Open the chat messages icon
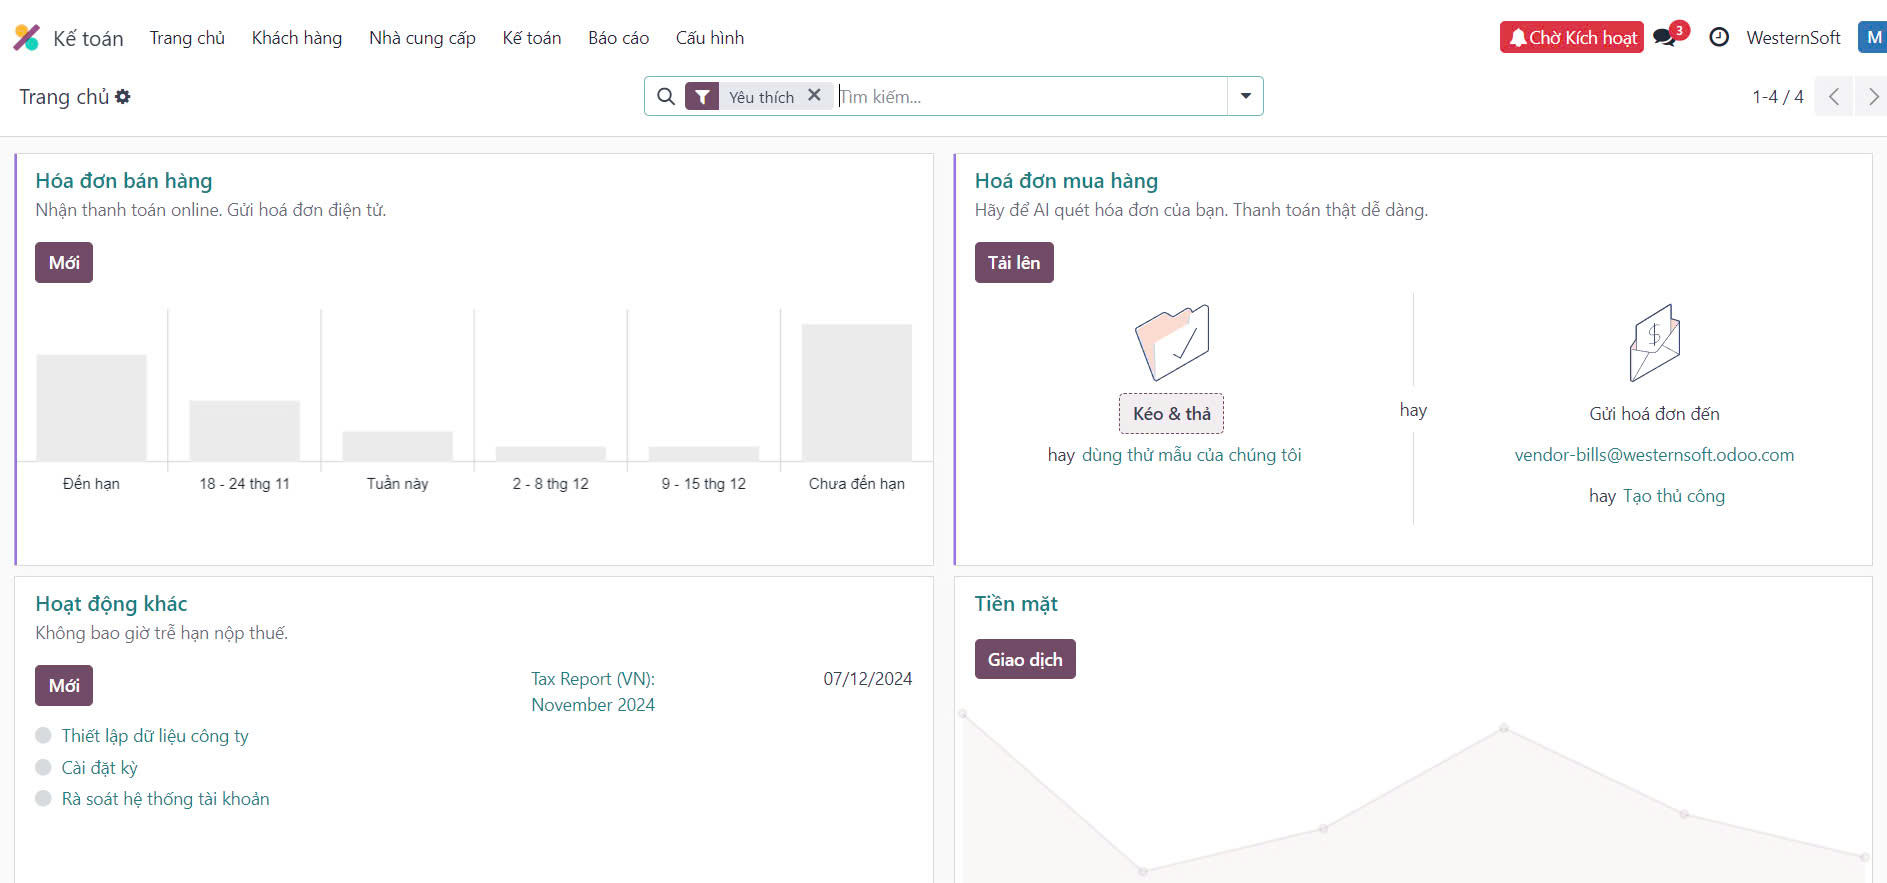This screenshot has height=883, width=1887. (x=1665, y=38)
